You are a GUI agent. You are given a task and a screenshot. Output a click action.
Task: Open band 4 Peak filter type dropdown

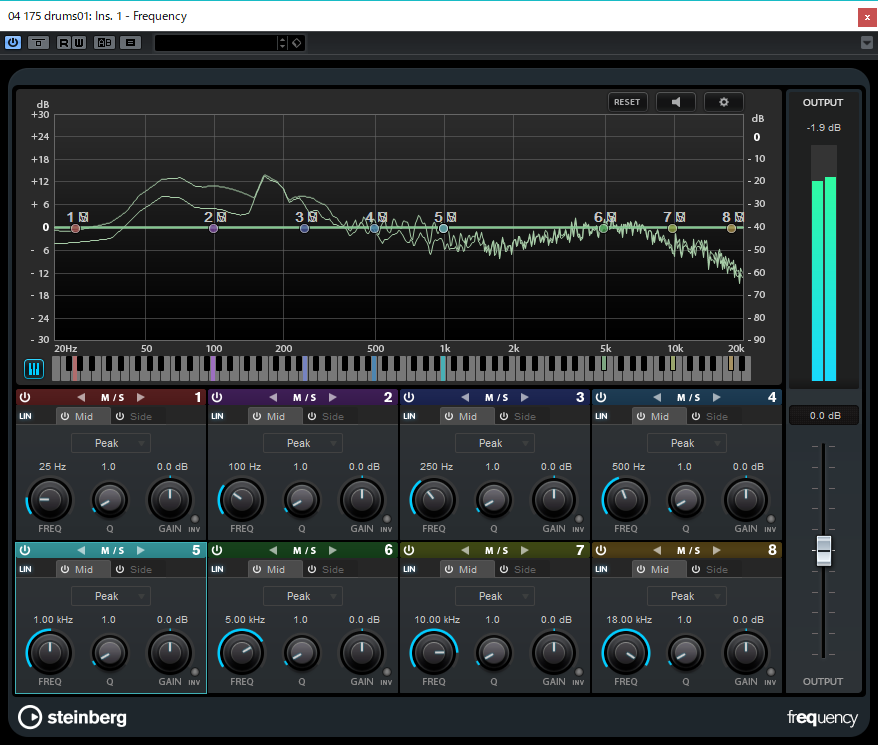687,443
